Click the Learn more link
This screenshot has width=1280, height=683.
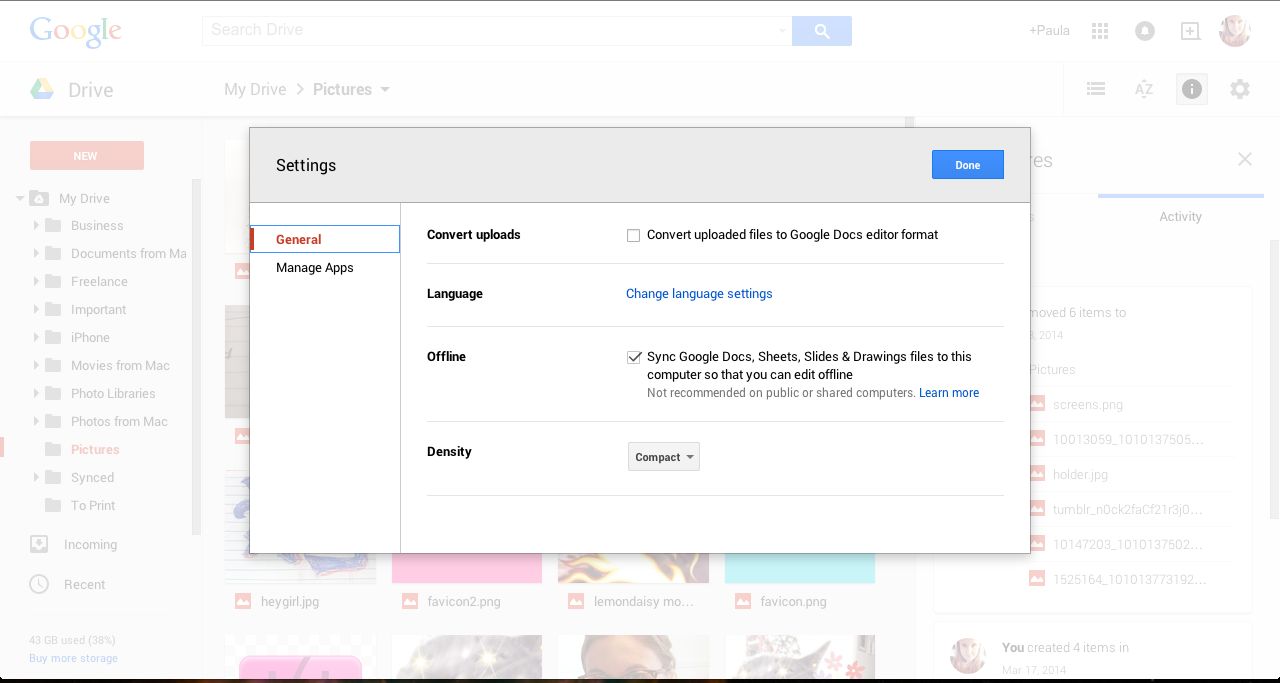pyautogui.click(x=949, y=393)
